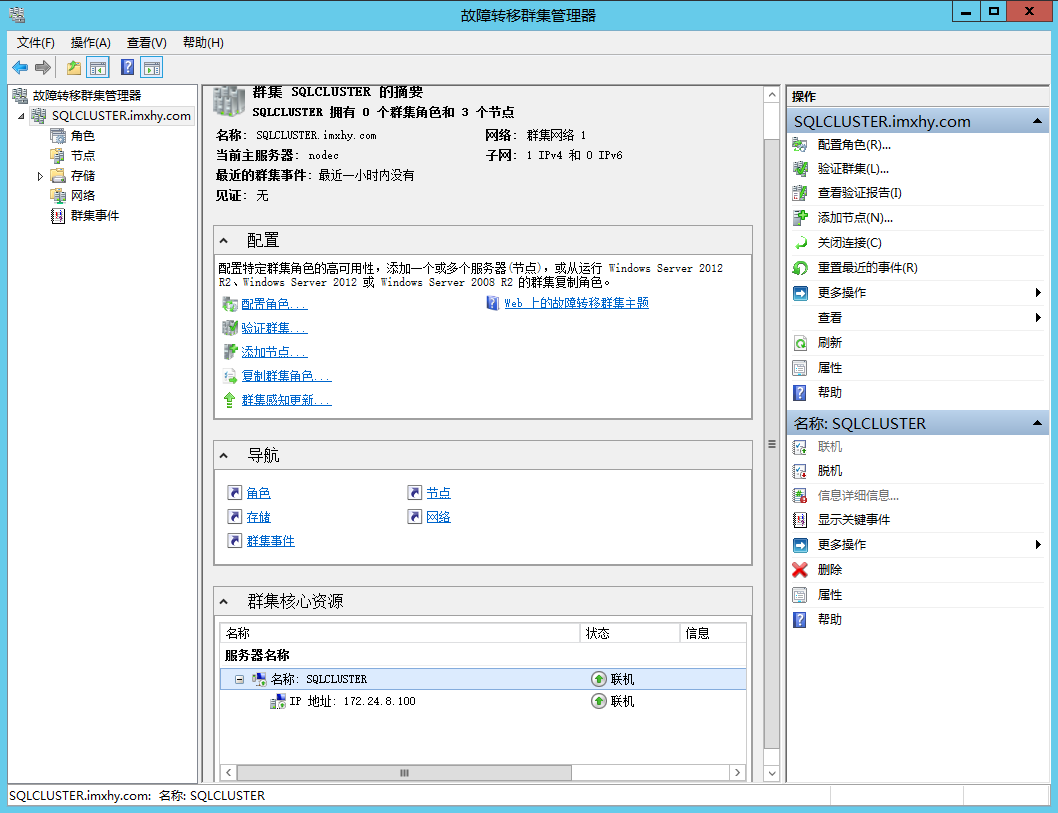Click 验证群集(L)... in the actions pane

point(853,169)
